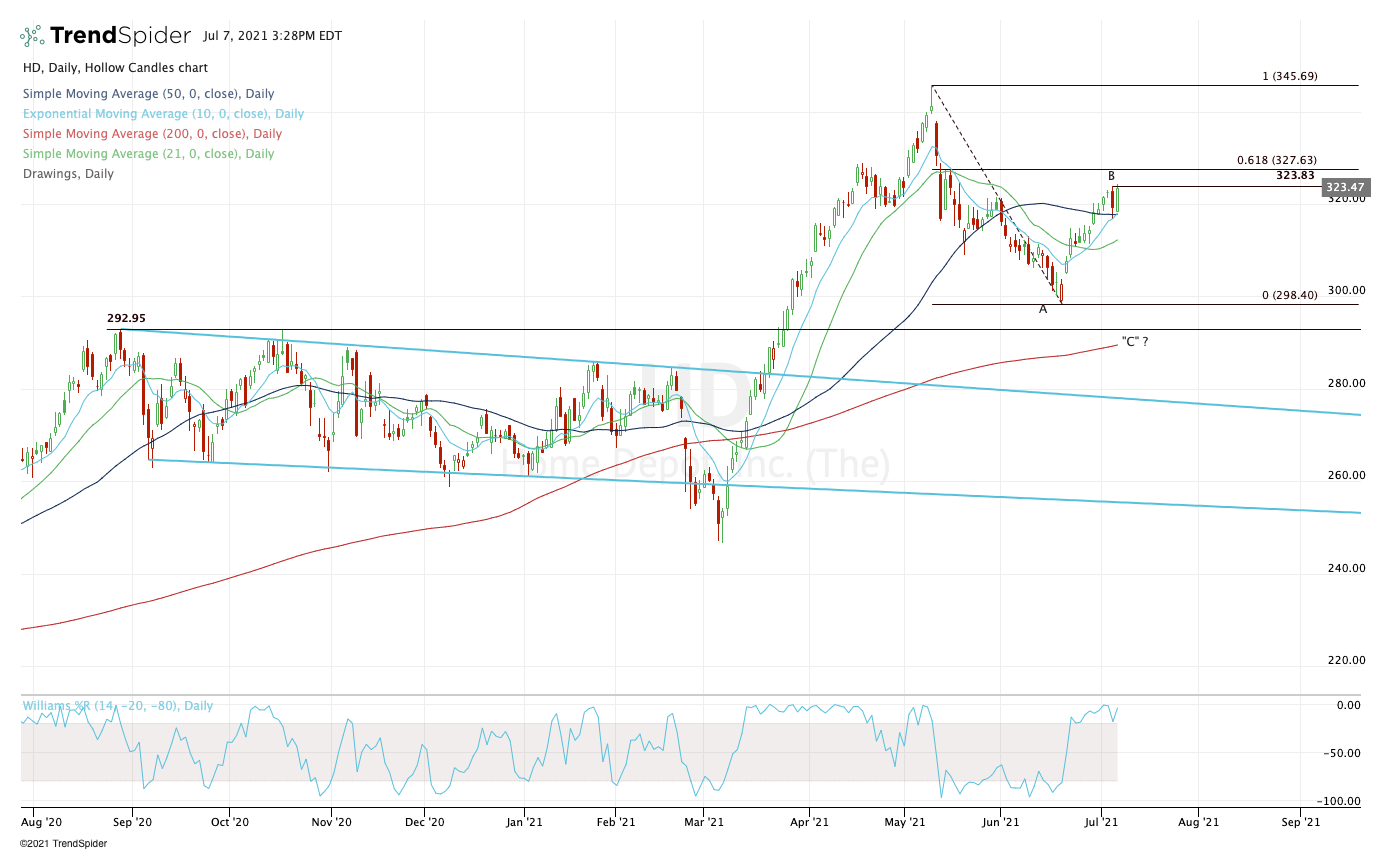1391x853 pixels.
Task: Select the Williams %R indicator label
Action: point(118,706)
